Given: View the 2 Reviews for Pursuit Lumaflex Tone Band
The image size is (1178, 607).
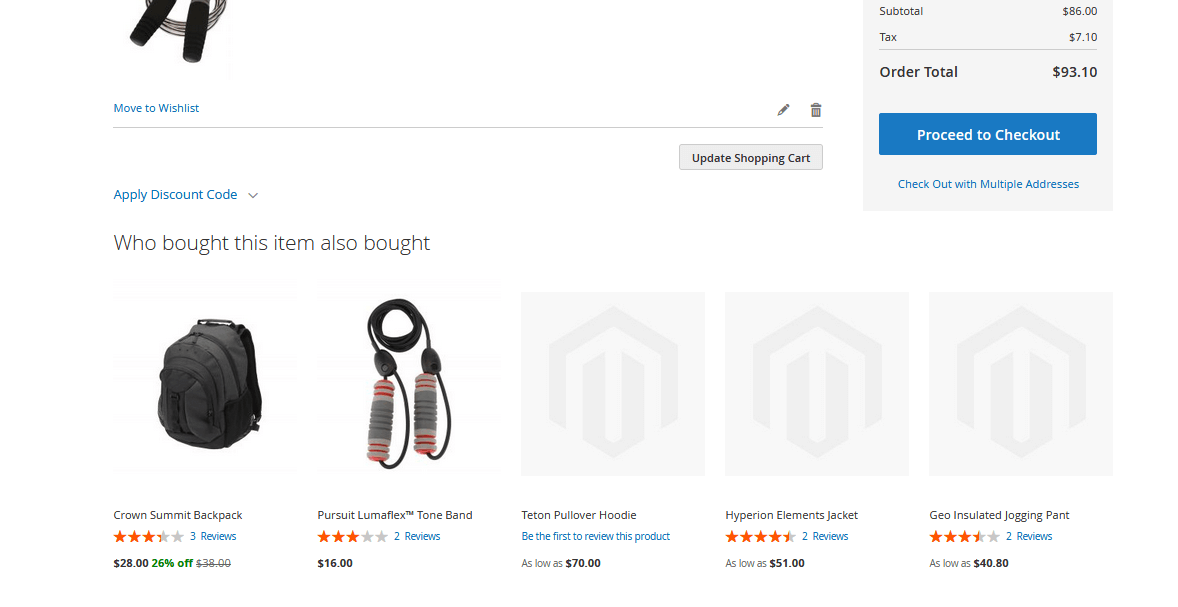Looking at the screenshot, I should [x=417, y=536].
